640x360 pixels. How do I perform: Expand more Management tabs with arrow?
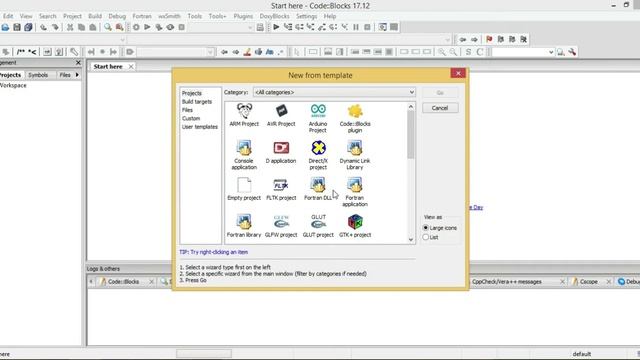[x=77, y=75]
